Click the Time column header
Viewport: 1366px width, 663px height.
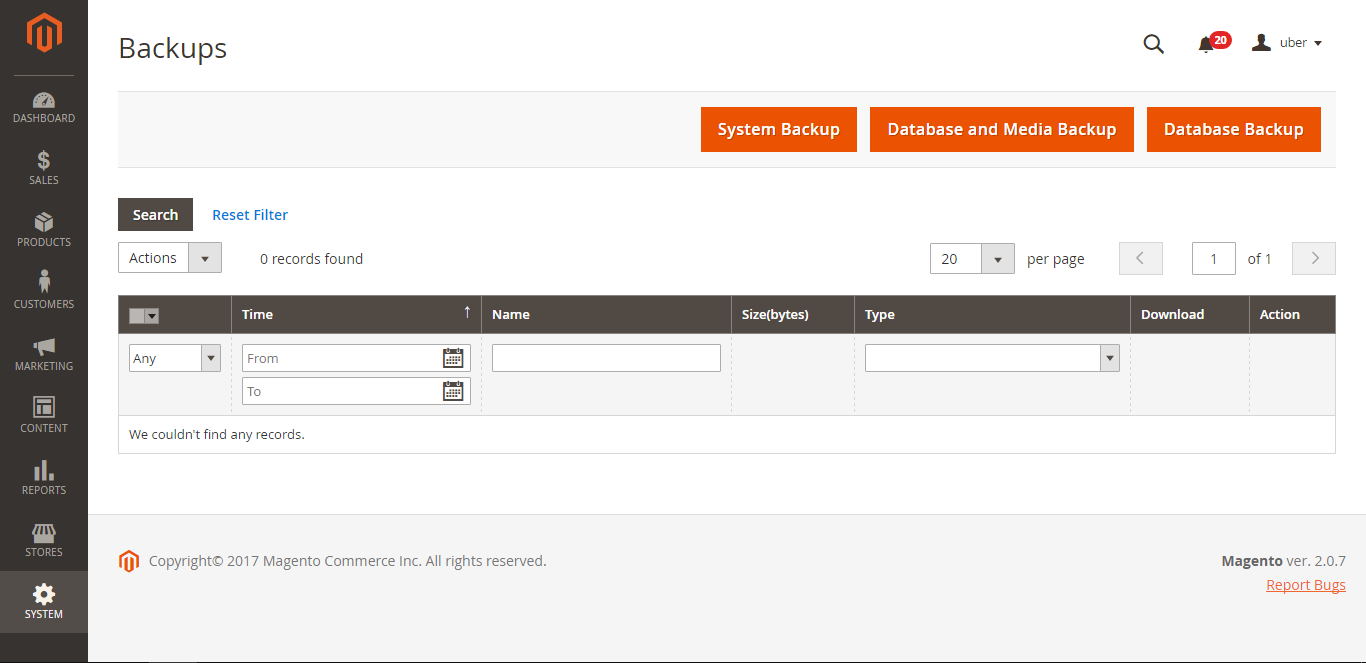pyautogui.click(x=356, y=314)
